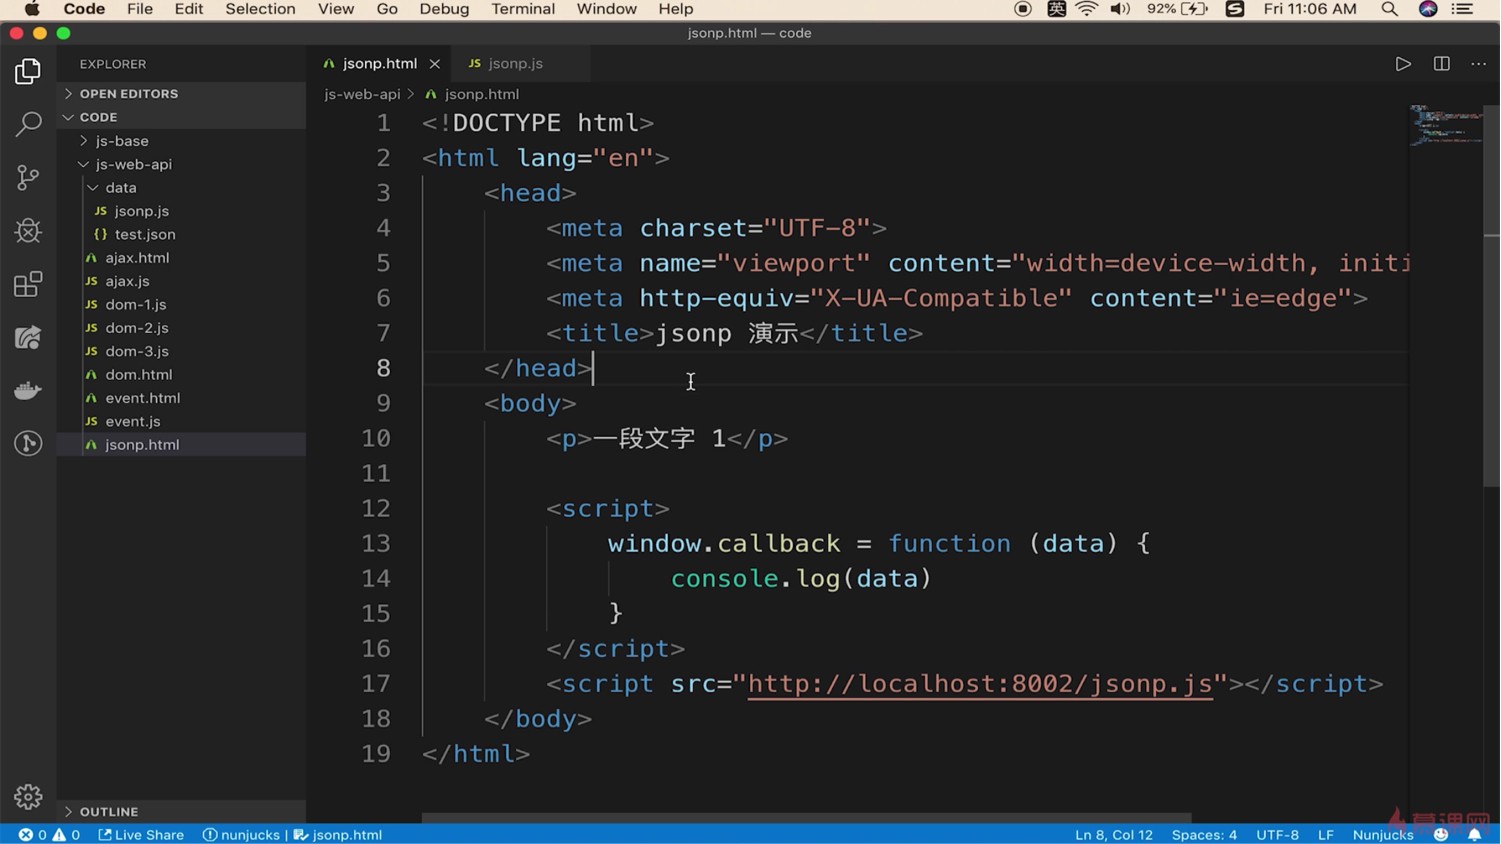Change file encoding UTF-8
This screenshot has height=844, width=1501.
(1277, 835)
